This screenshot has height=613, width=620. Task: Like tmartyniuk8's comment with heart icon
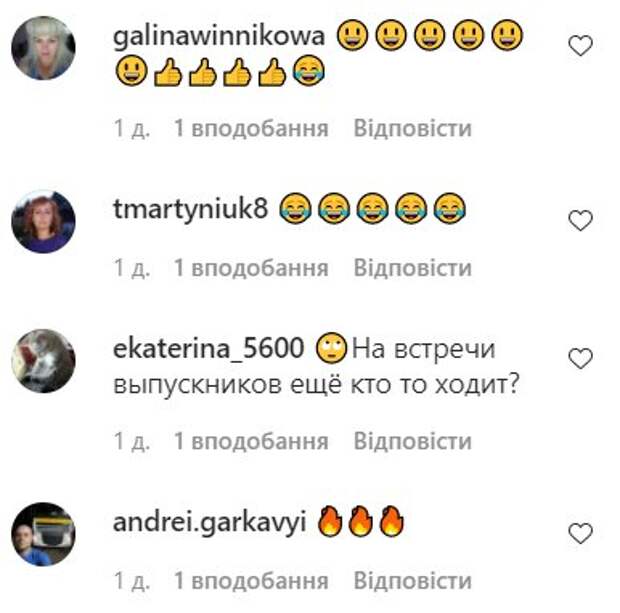click(580, 220)
